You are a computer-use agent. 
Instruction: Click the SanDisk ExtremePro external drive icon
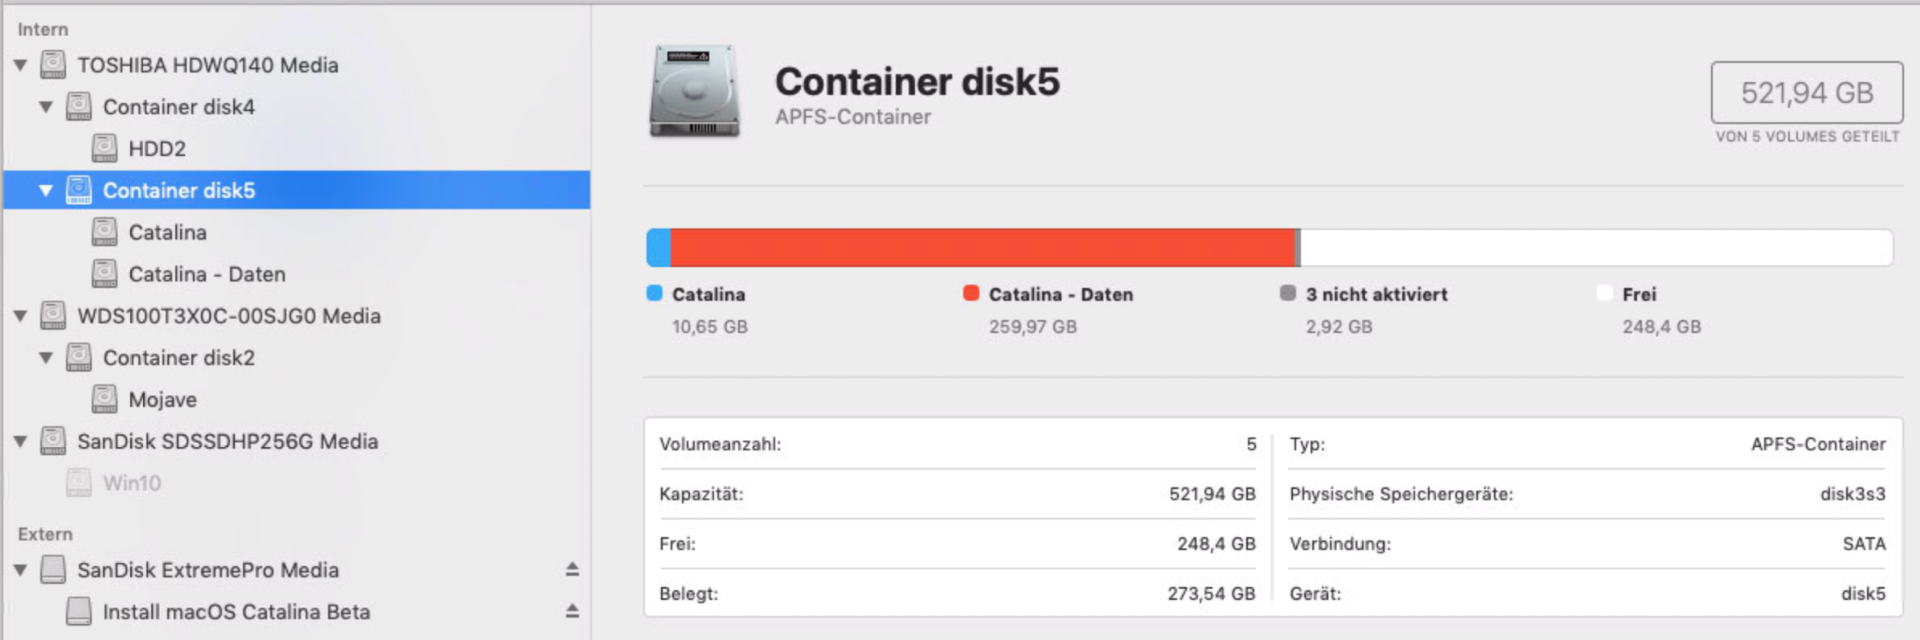(53, 570)
